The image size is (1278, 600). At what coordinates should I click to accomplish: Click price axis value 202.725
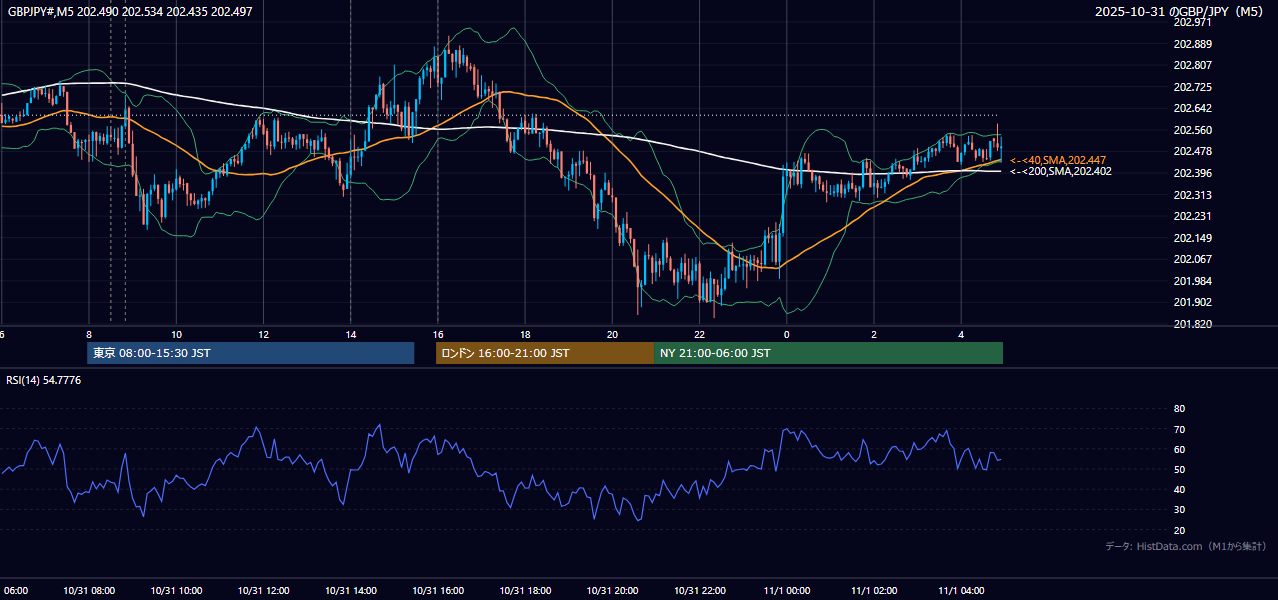[x=1193, y=87]
